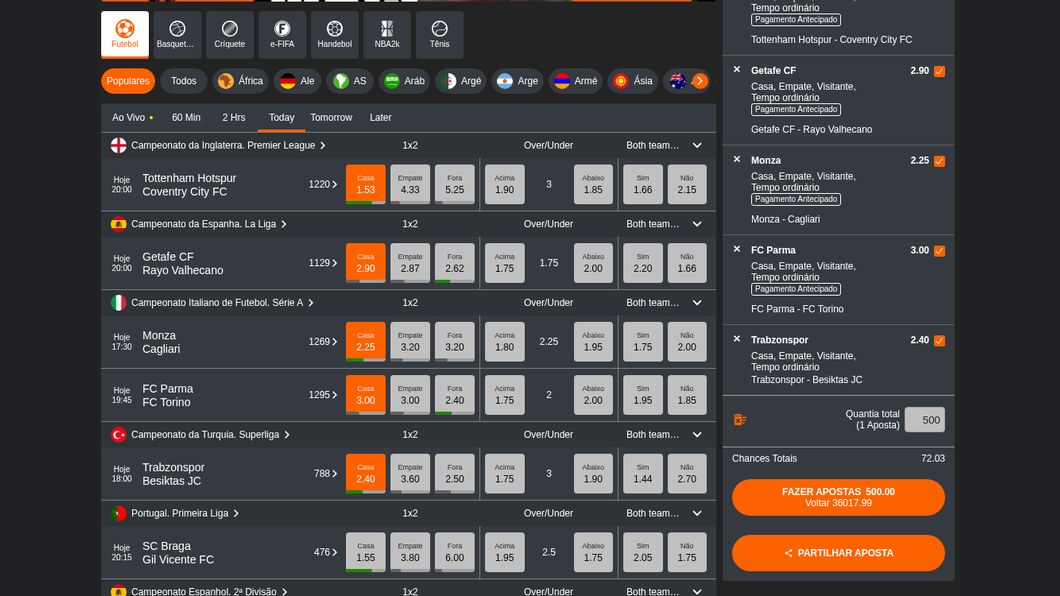The width and height of the screenshot is (1060, 596).
Task: Pick Tottenham Empate 4.33 odds
Action: pos(410,184)
